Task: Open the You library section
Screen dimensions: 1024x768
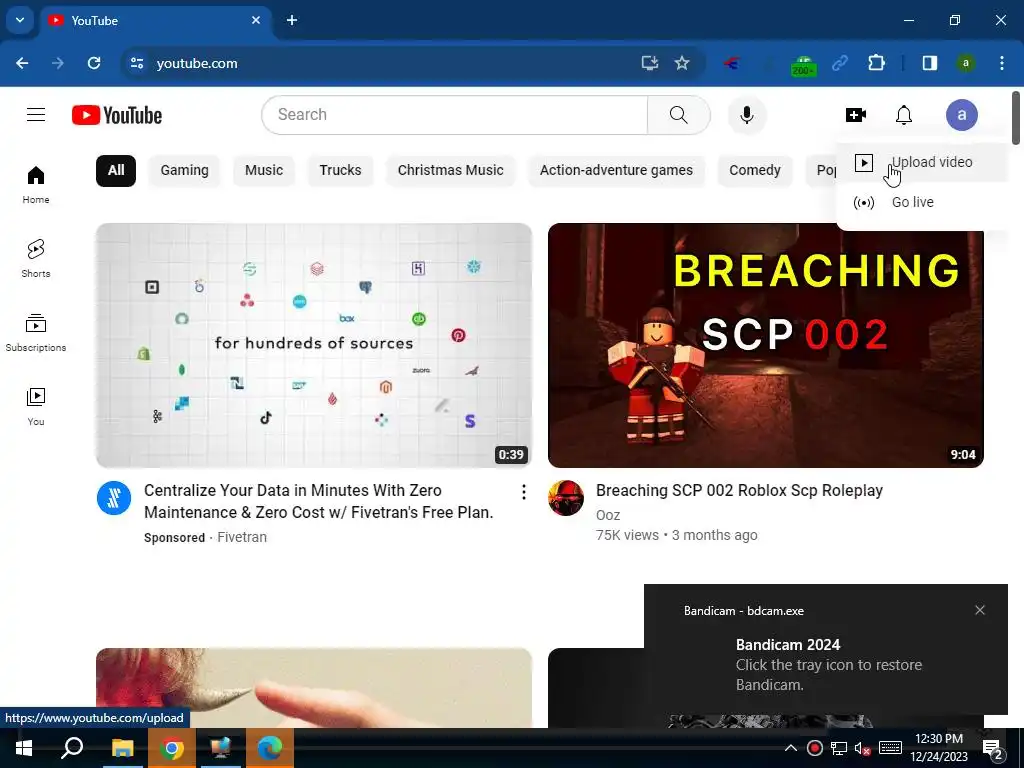Action: (x=36, y=407)
